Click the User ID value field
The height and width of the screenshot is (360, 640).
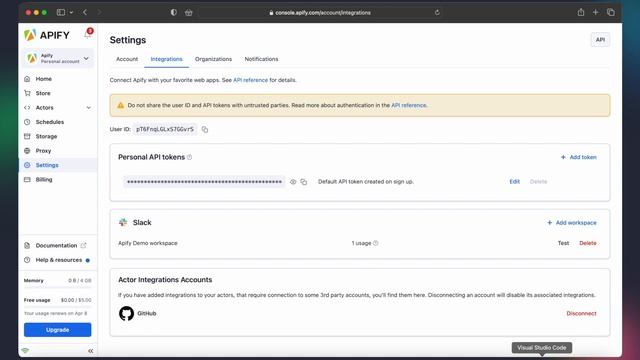point(165,129)
